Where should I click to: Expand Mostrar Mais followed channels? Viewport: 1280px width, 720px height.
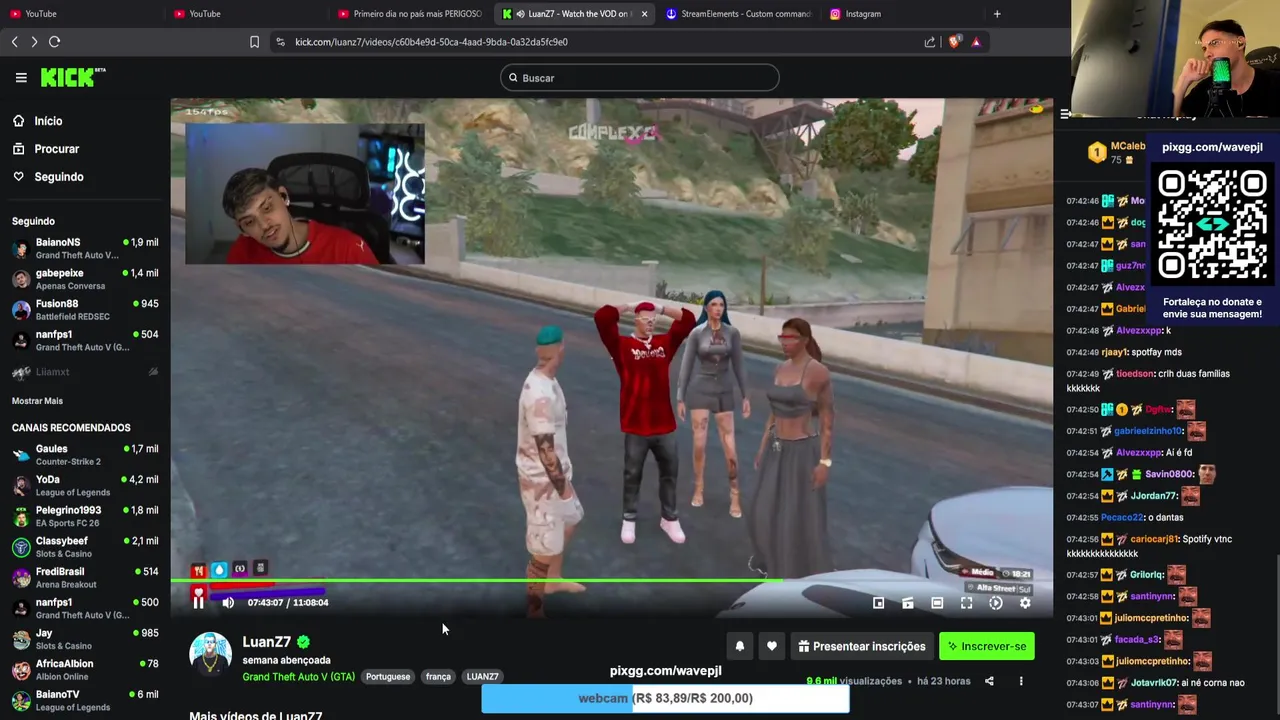[x=37, y=401]
